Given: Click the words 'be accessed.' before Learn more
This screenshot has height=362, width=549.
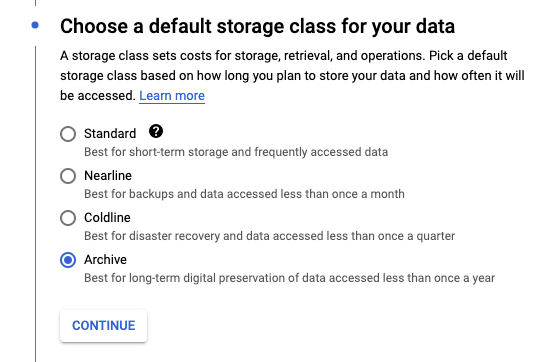Looking at the screenshot, I should pos(98,96).
